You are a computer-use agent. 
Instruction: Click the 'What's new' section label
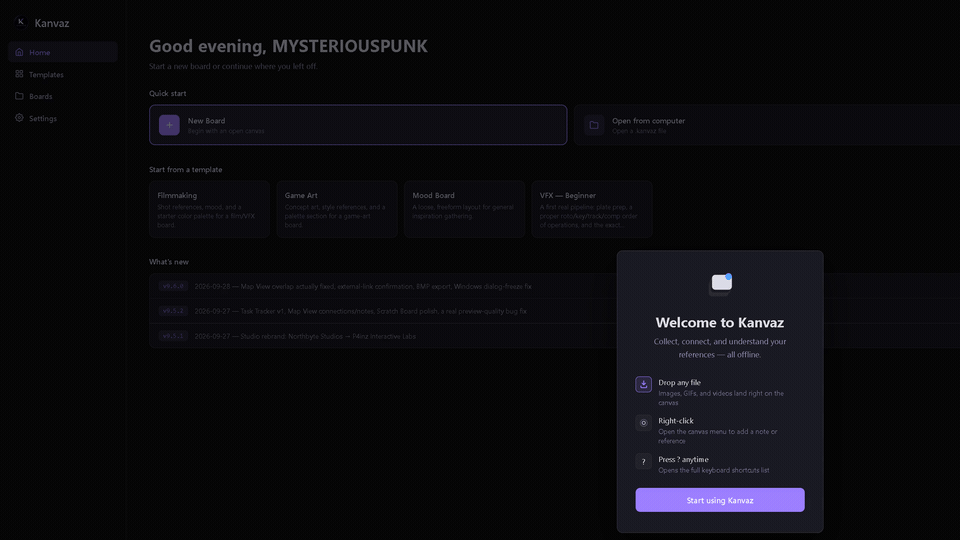pyautogui.click(x=169, y=262)
